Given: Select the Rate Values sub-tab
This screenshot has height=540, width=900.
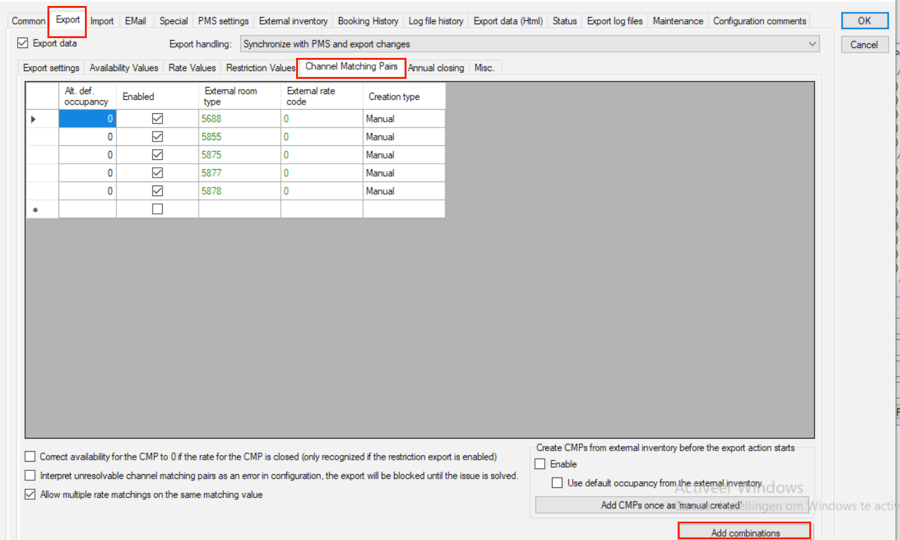Looking at the screenshot, I should click(x=192, y=68).
